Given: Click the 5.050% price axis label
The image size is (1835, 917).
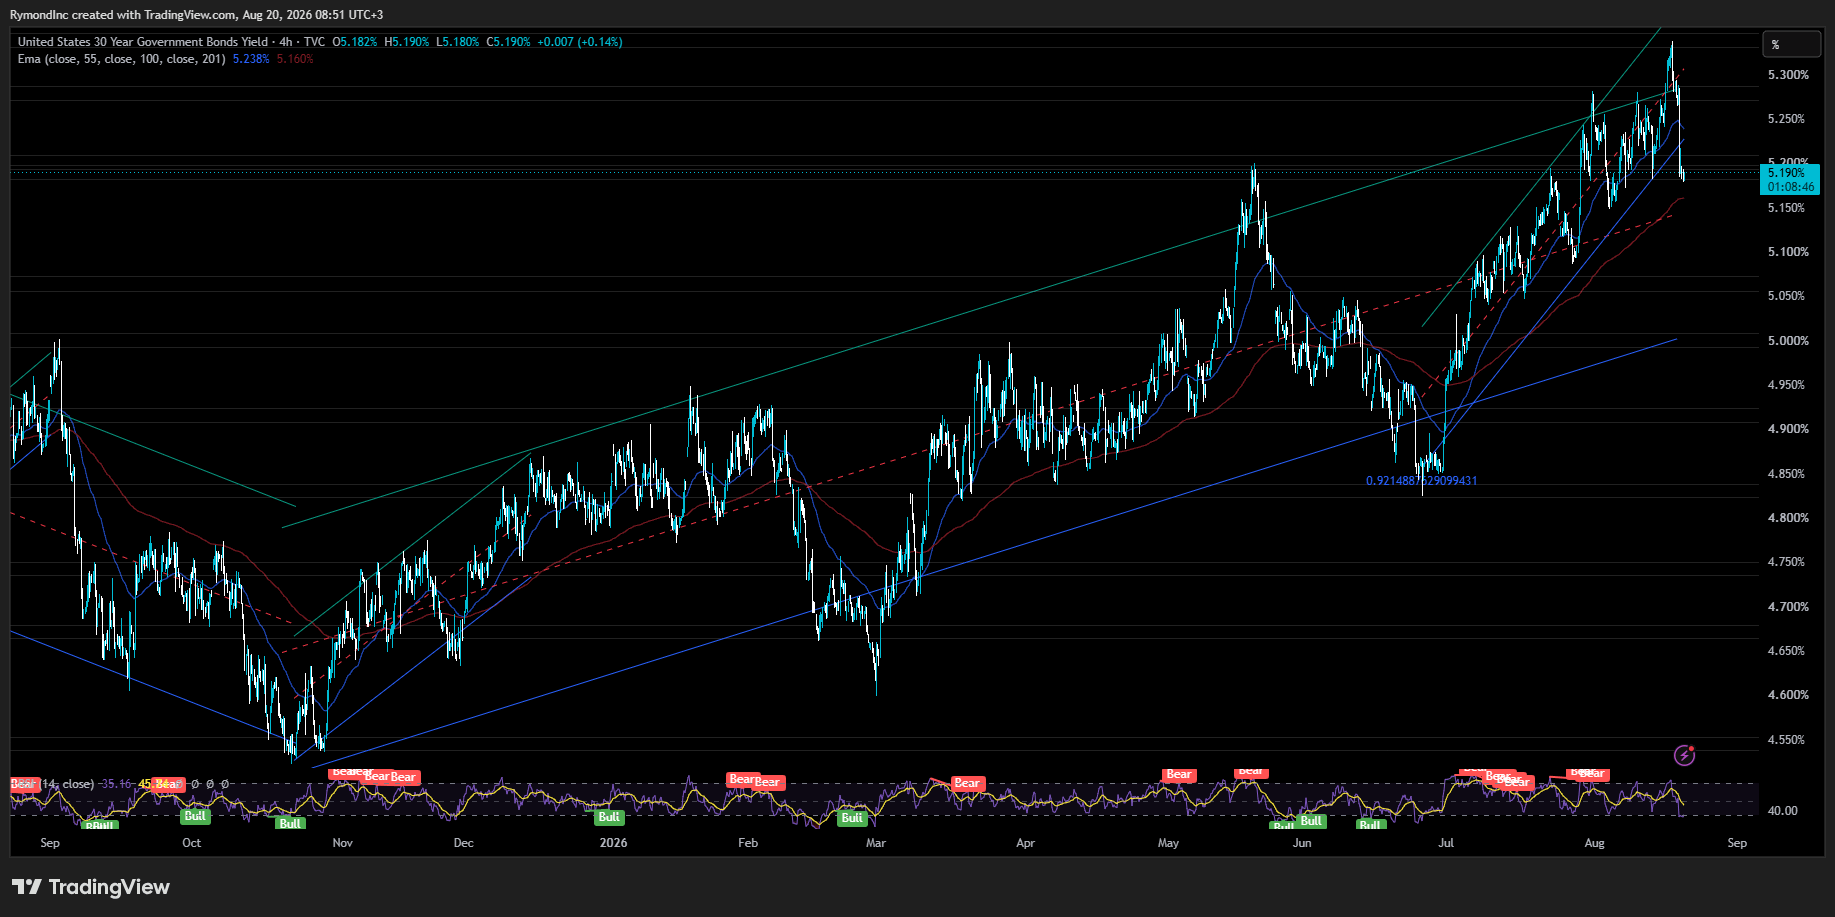Looking at the screenshot, I should tap(1788, 296).
